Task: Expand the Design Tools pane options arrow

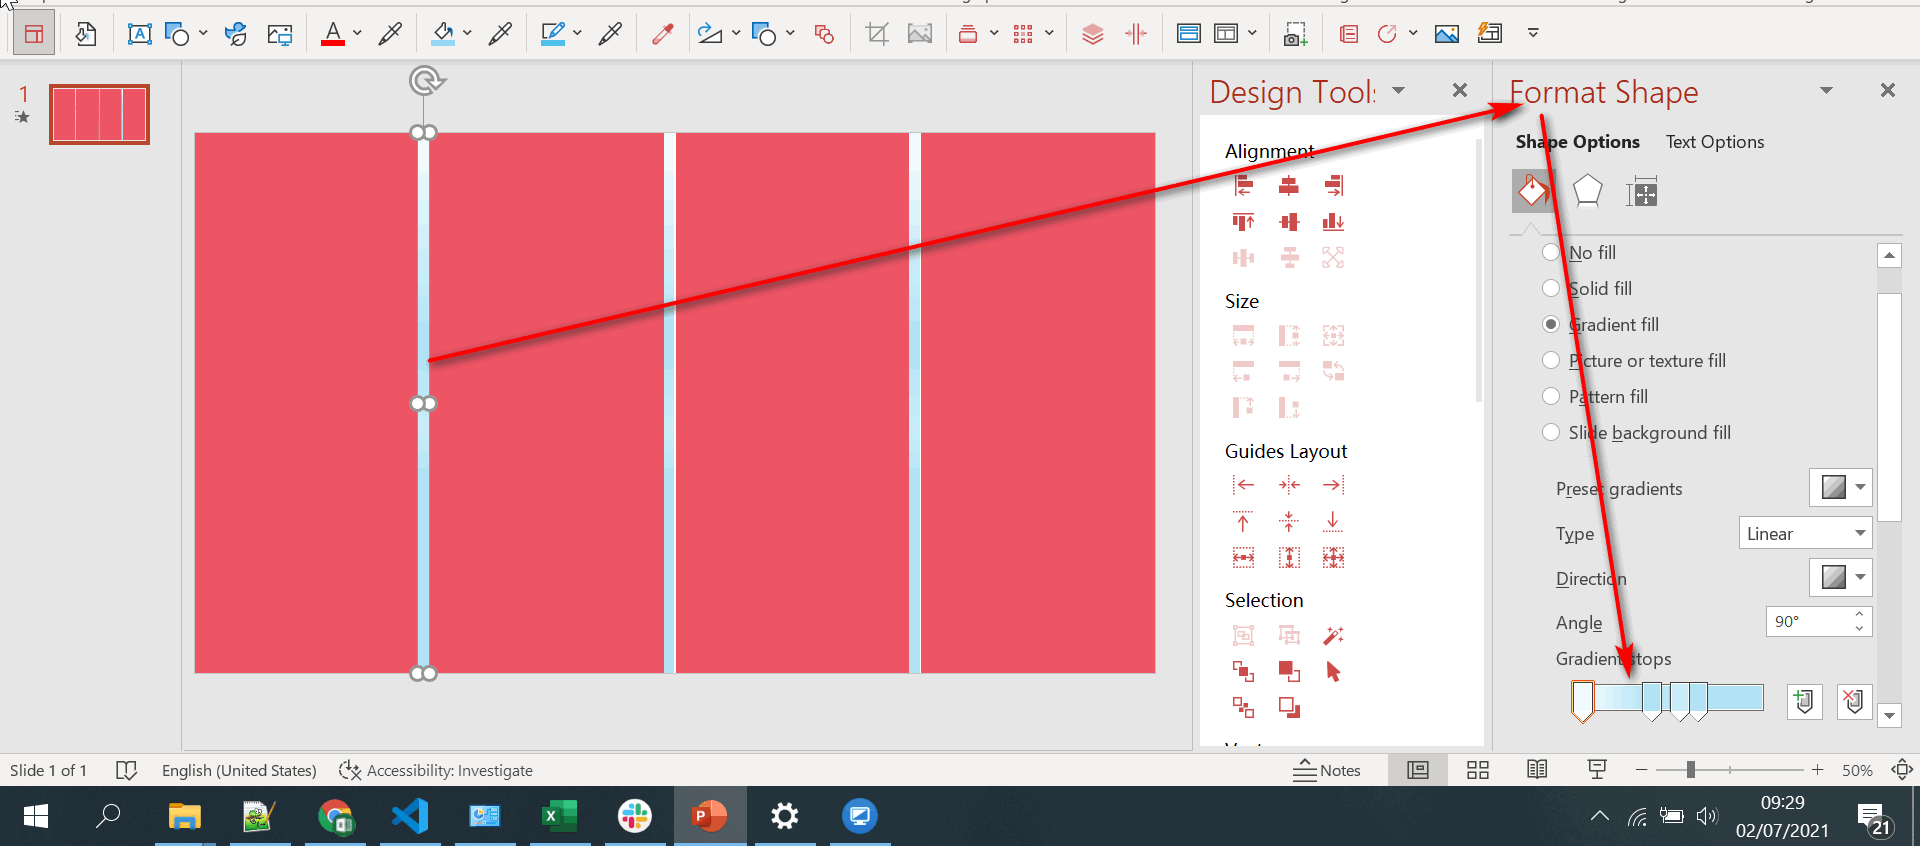Action: pyautogui.click(x=1399, y=91)
